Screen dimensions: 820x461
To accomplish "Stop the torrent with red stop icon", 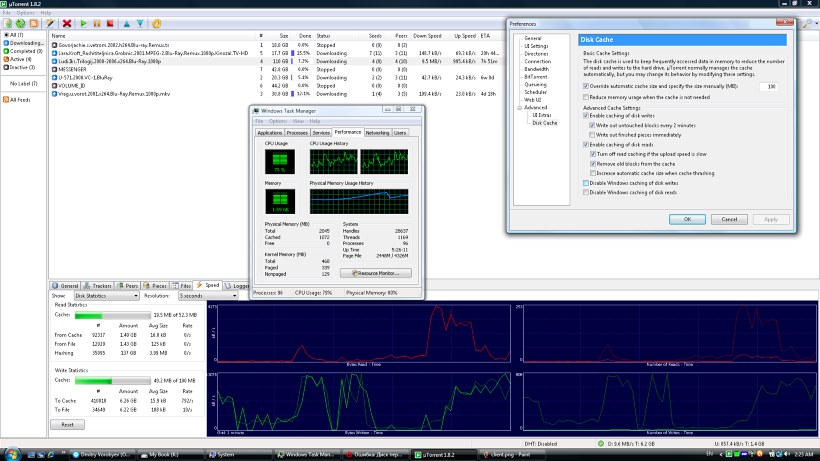I will click(109, 22).
